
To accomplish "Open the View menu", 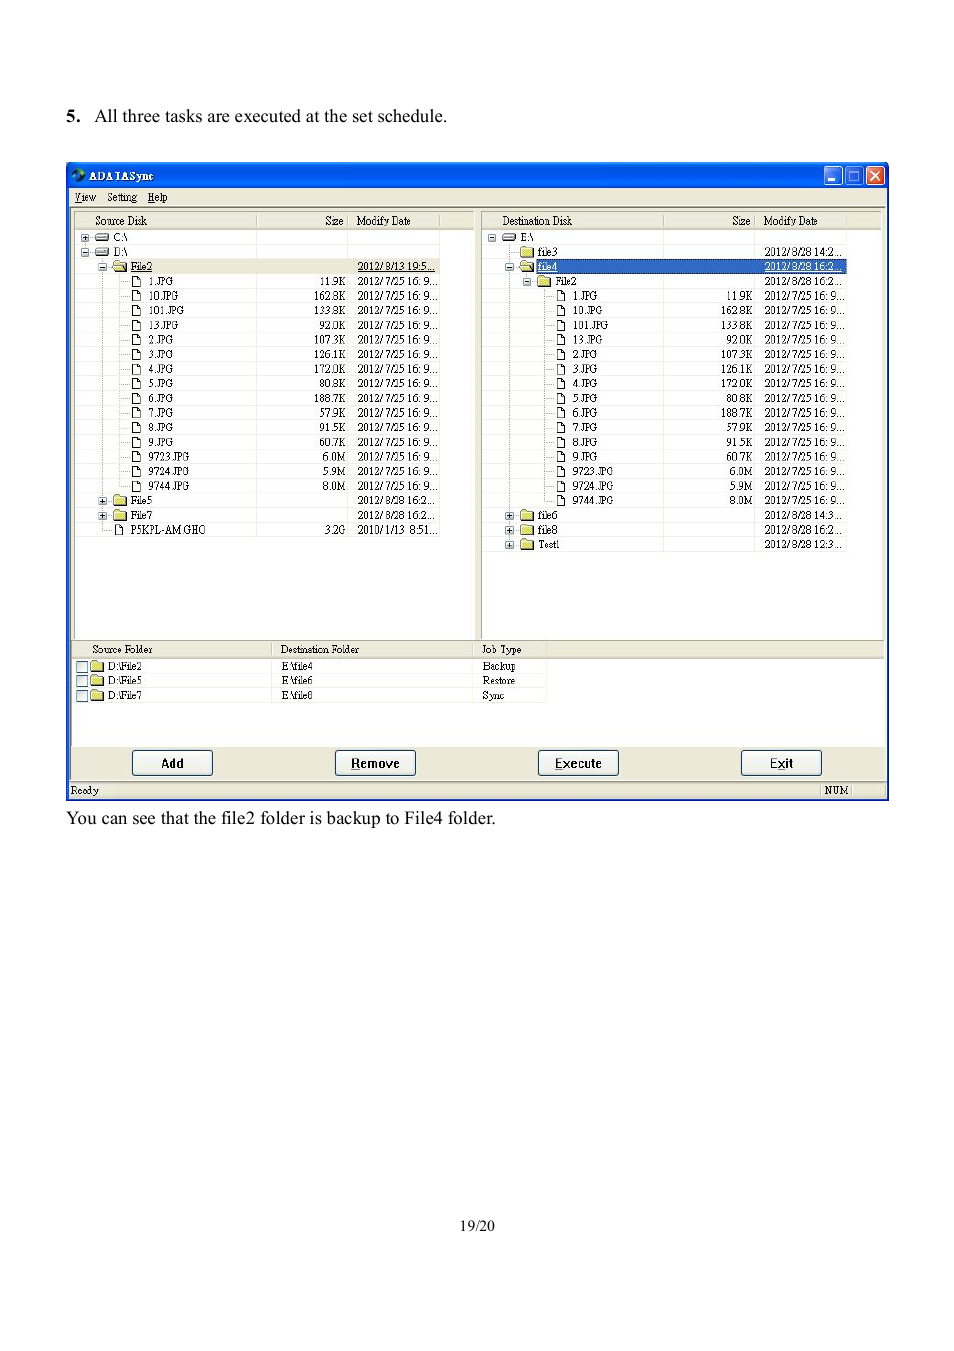I will (x=85, y=198).
